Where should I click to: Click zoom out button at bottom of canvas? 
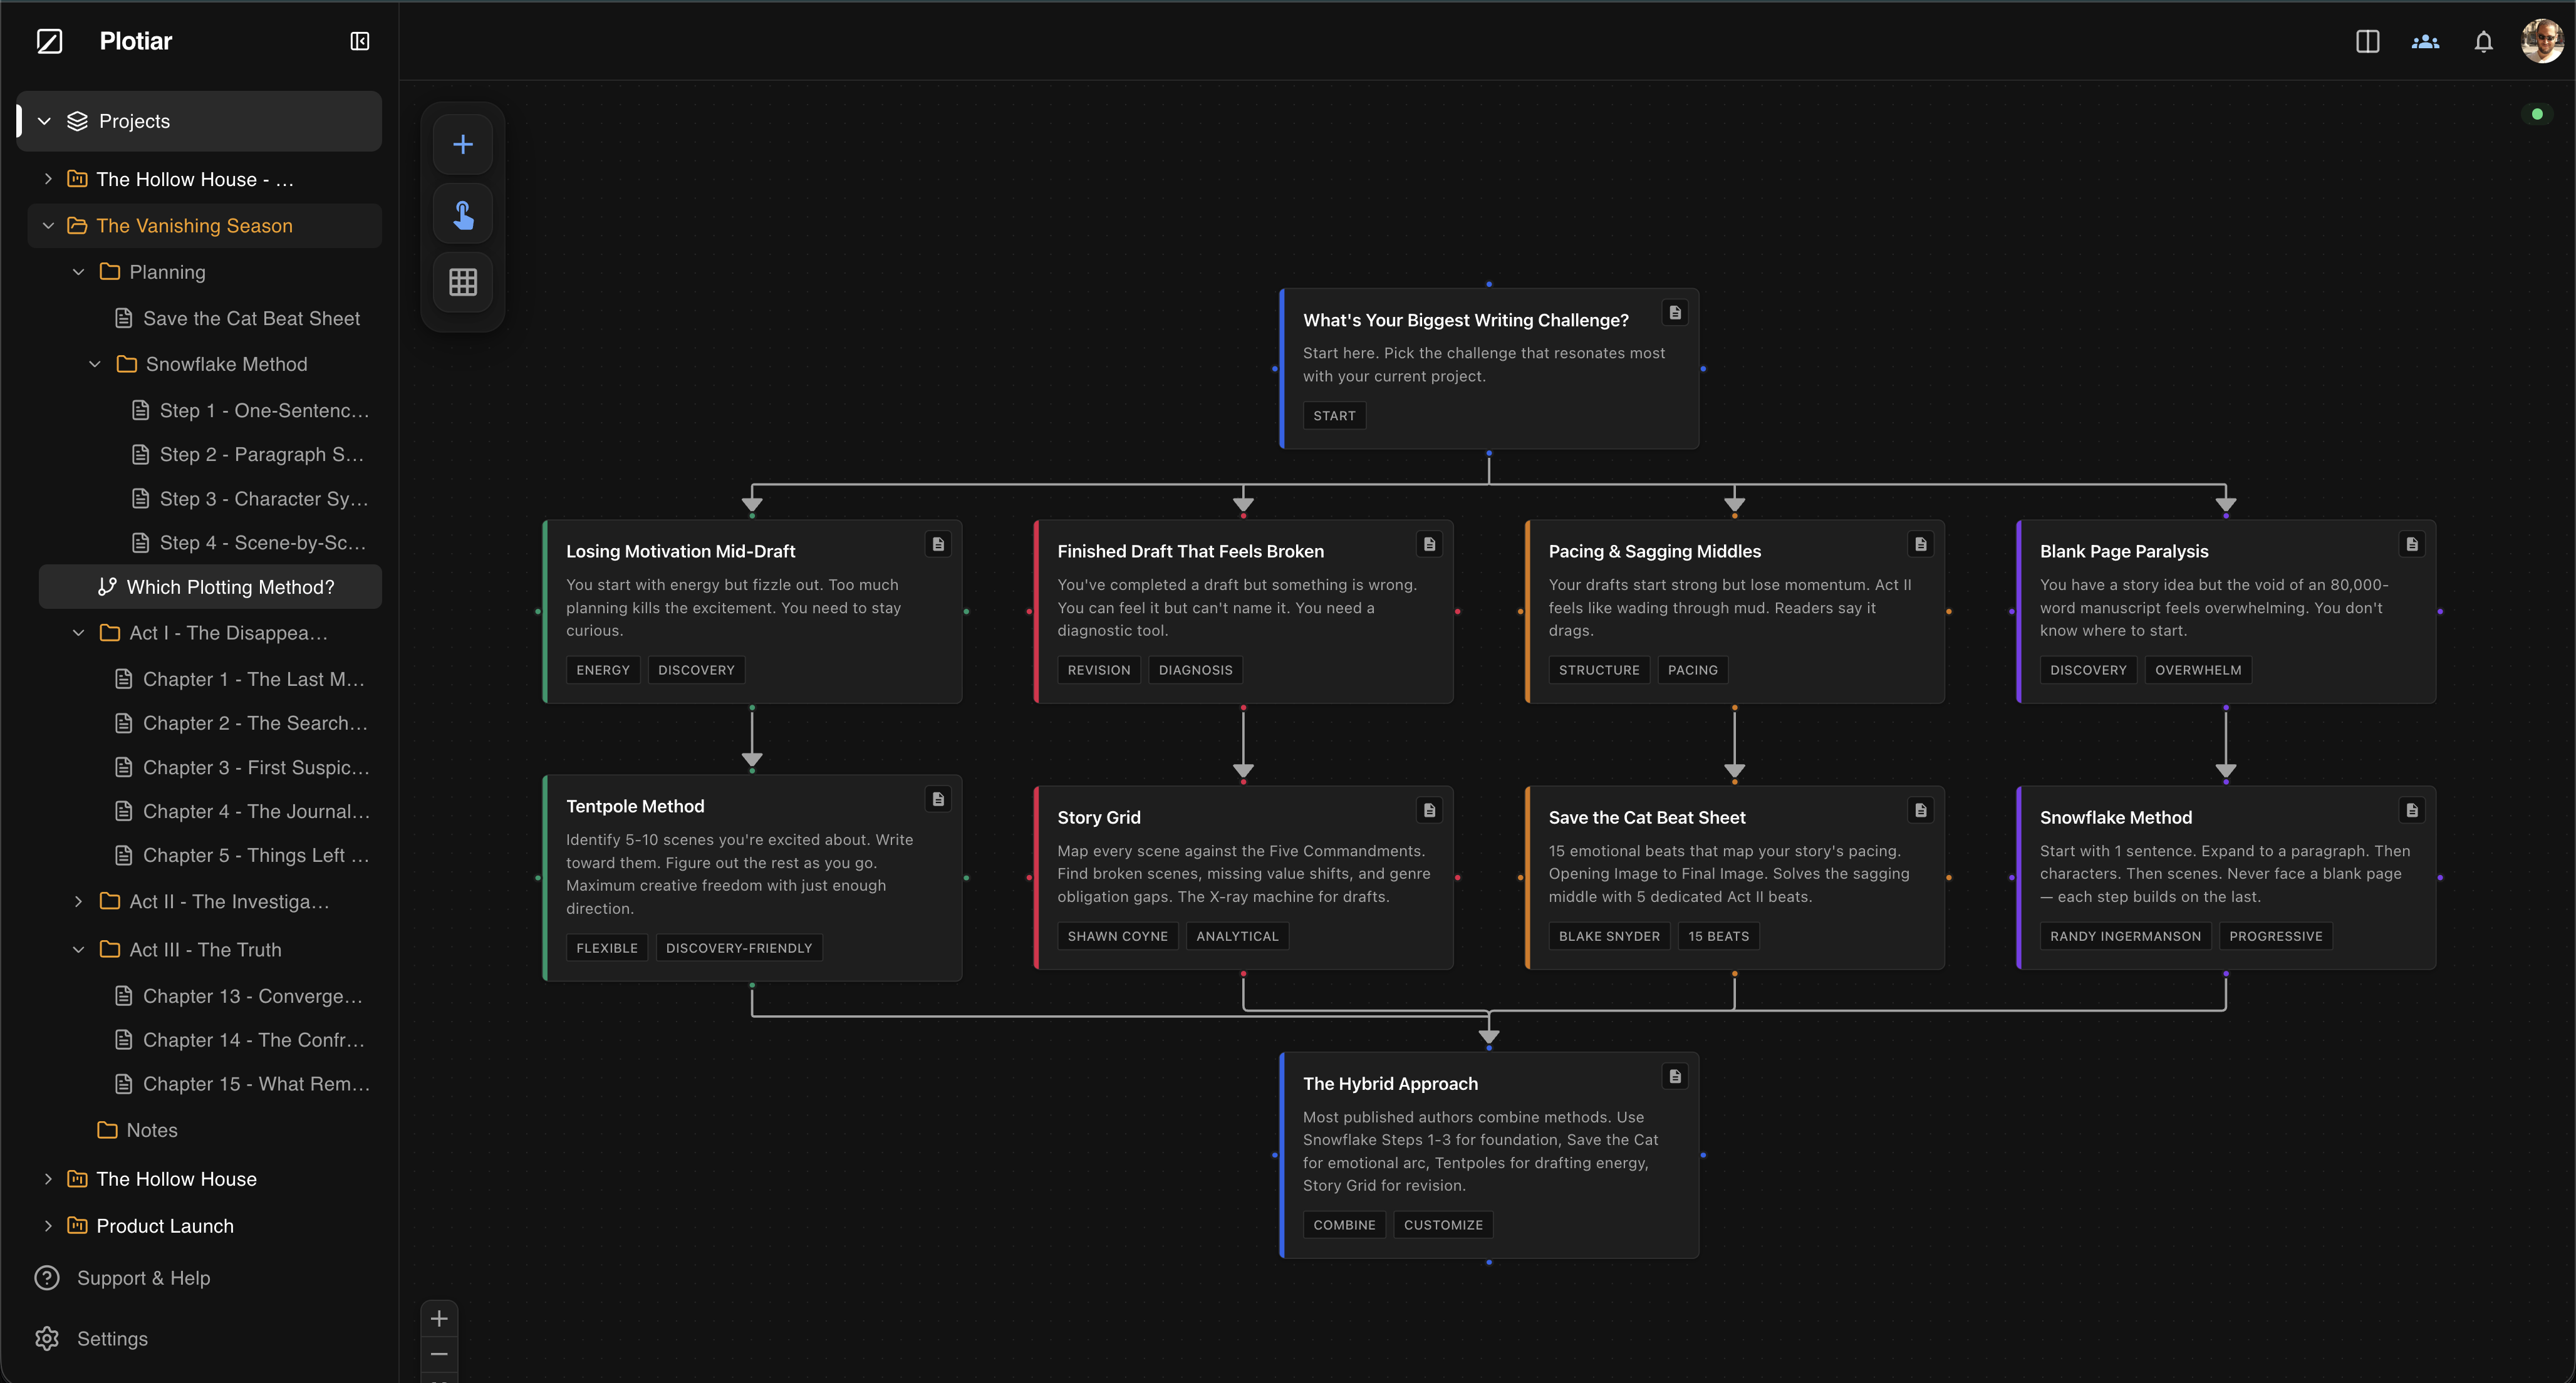(439, 1353)
